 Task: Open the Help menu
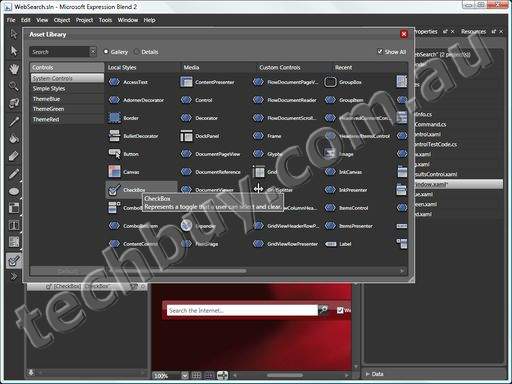[x=149, y=20]
